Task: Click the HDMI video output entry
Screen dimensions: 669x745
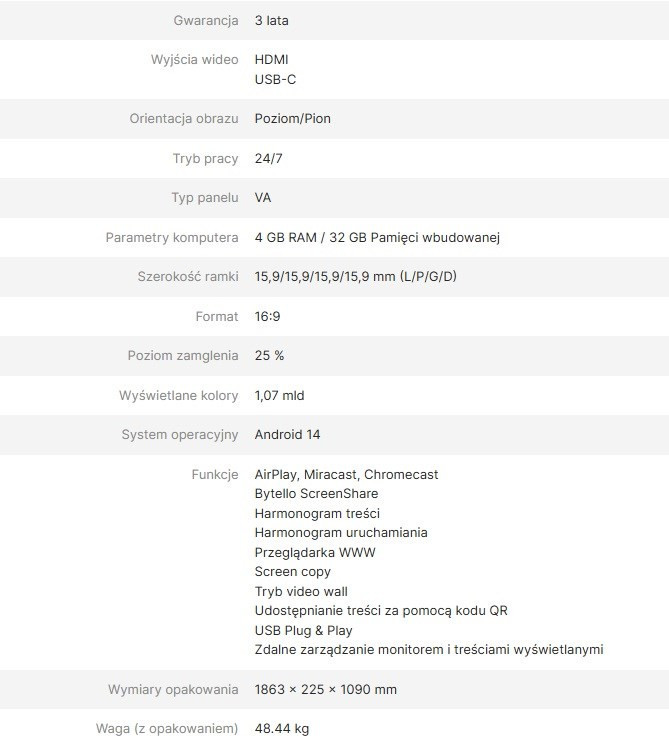Action: [x=271, y=60]
